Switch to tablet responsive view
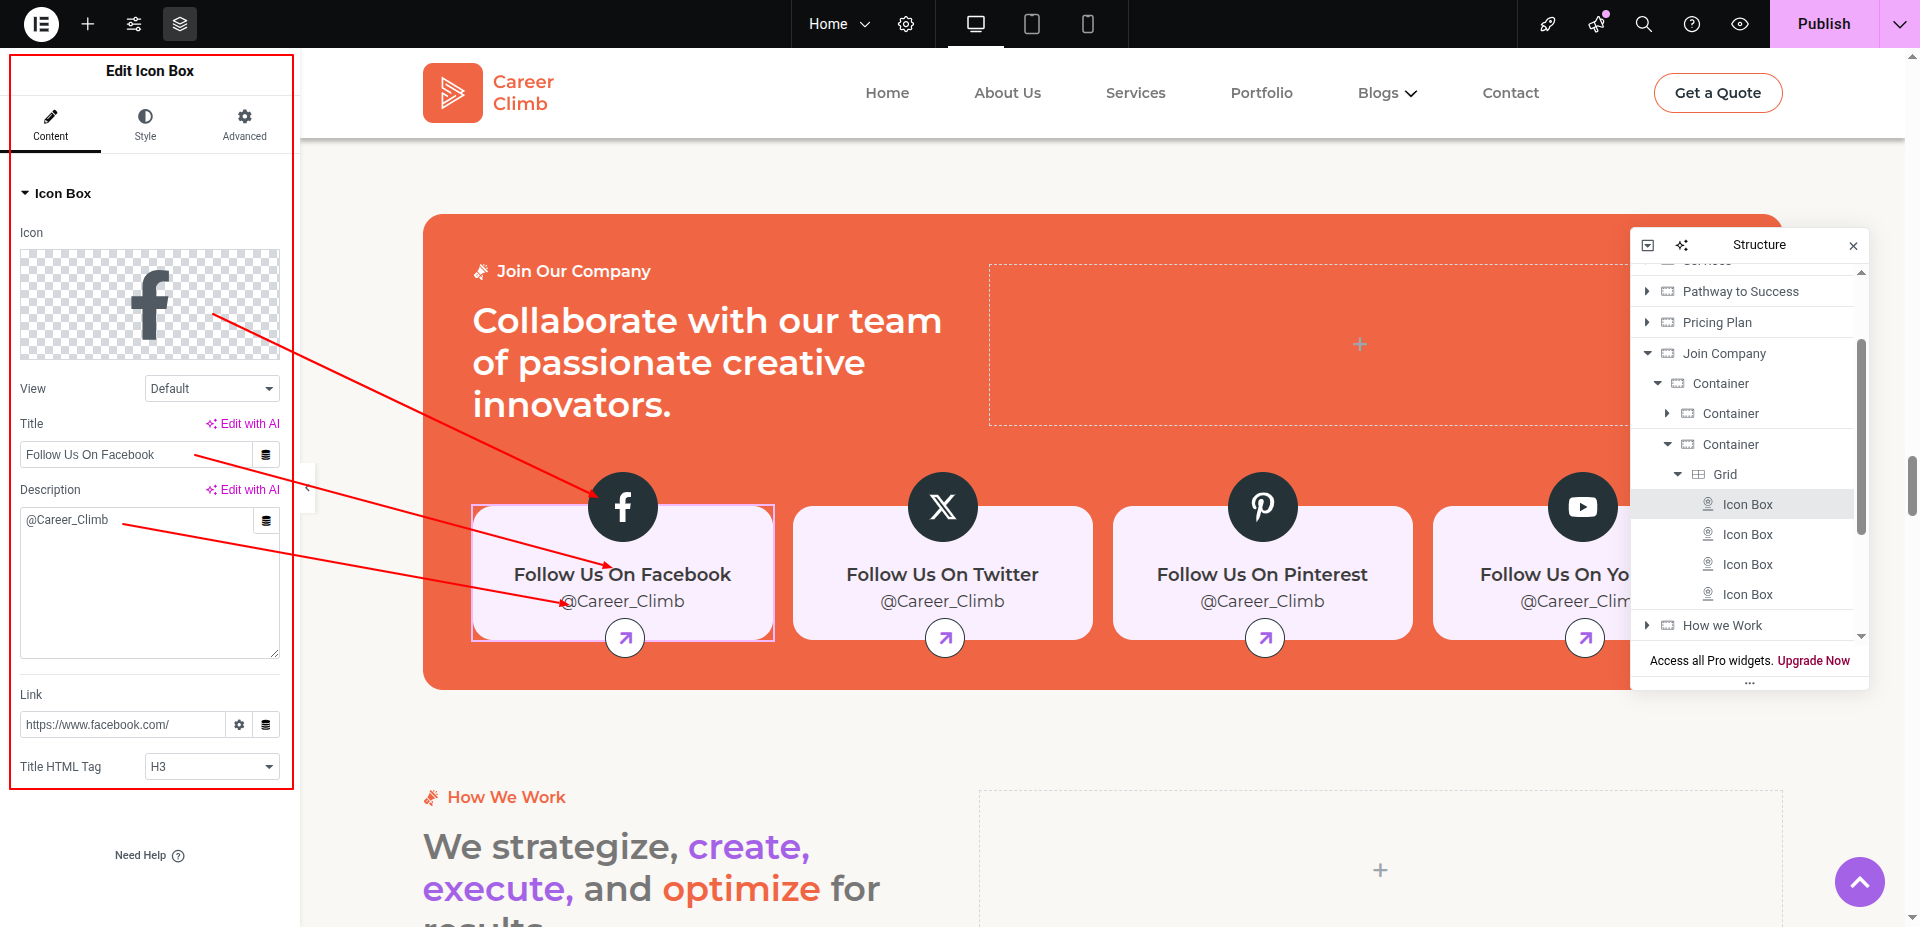Viewport: 1920px width, 927px height. coord(1032,24)
